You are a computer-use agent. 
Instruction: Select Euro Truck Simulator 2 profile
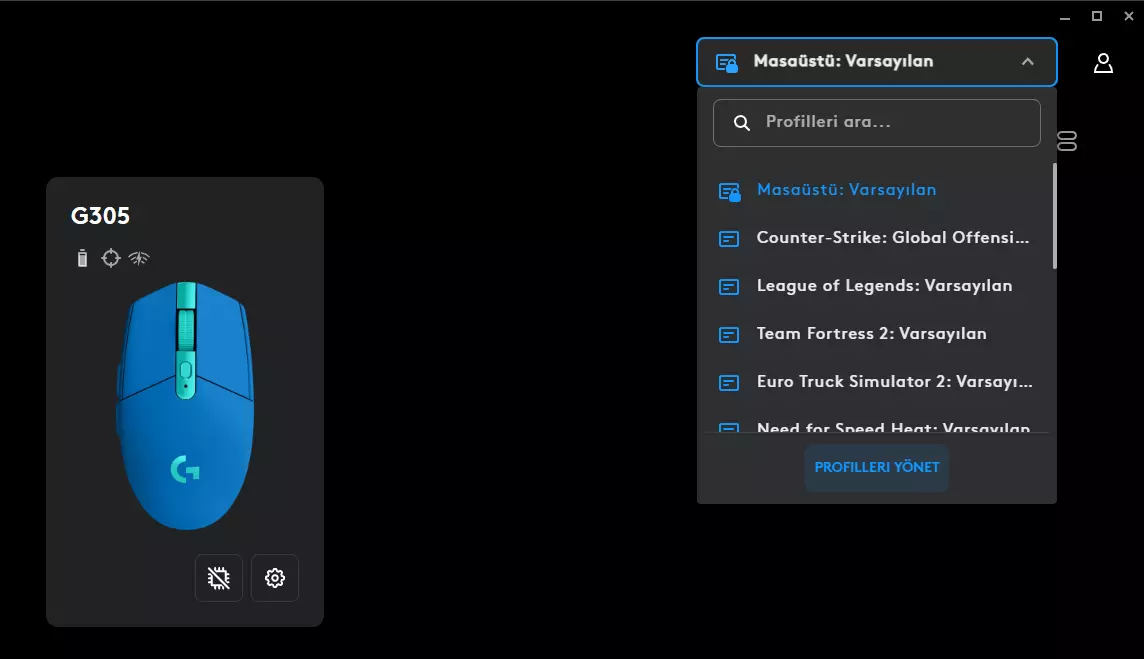(877, 382)
